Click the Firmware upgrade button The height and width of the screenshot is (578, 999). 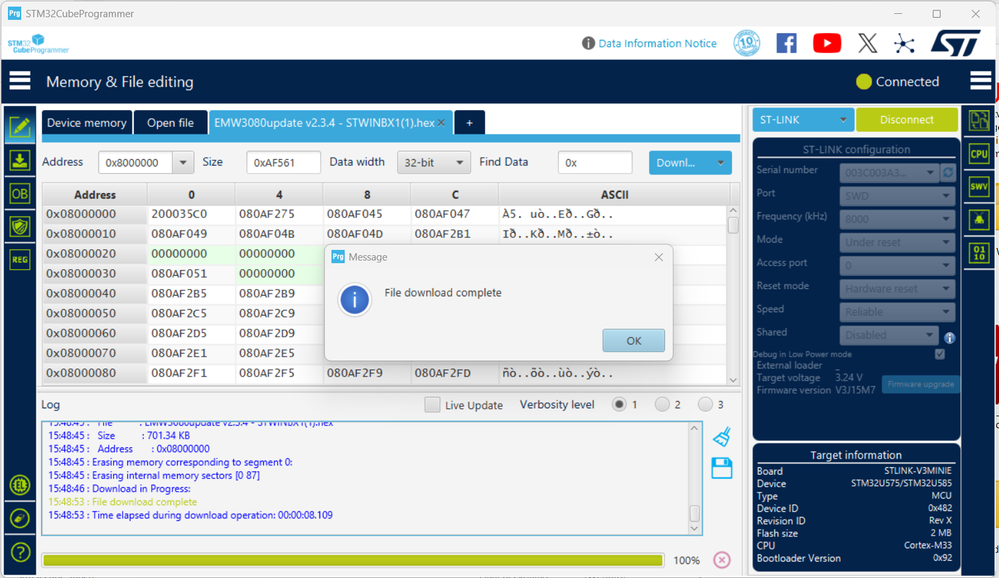coord(921,384)
